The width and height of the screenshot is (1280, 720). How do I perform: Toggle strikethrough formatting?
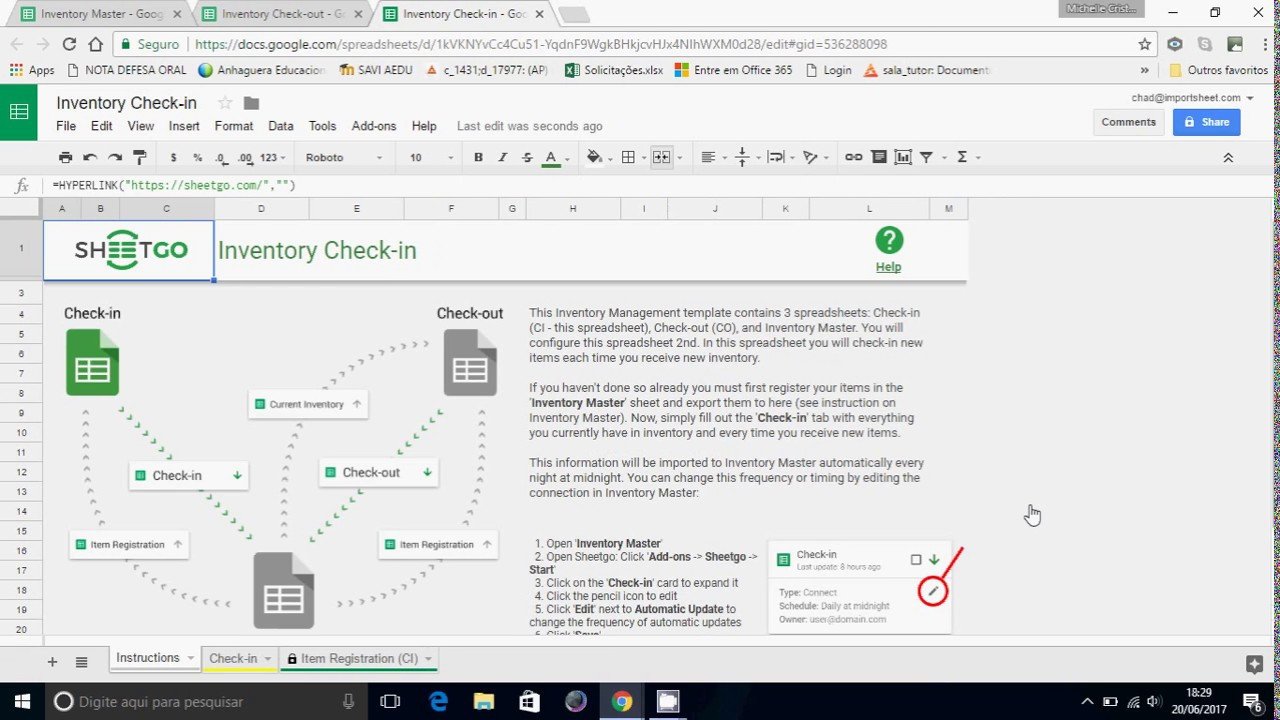click(x=527, y=157)
